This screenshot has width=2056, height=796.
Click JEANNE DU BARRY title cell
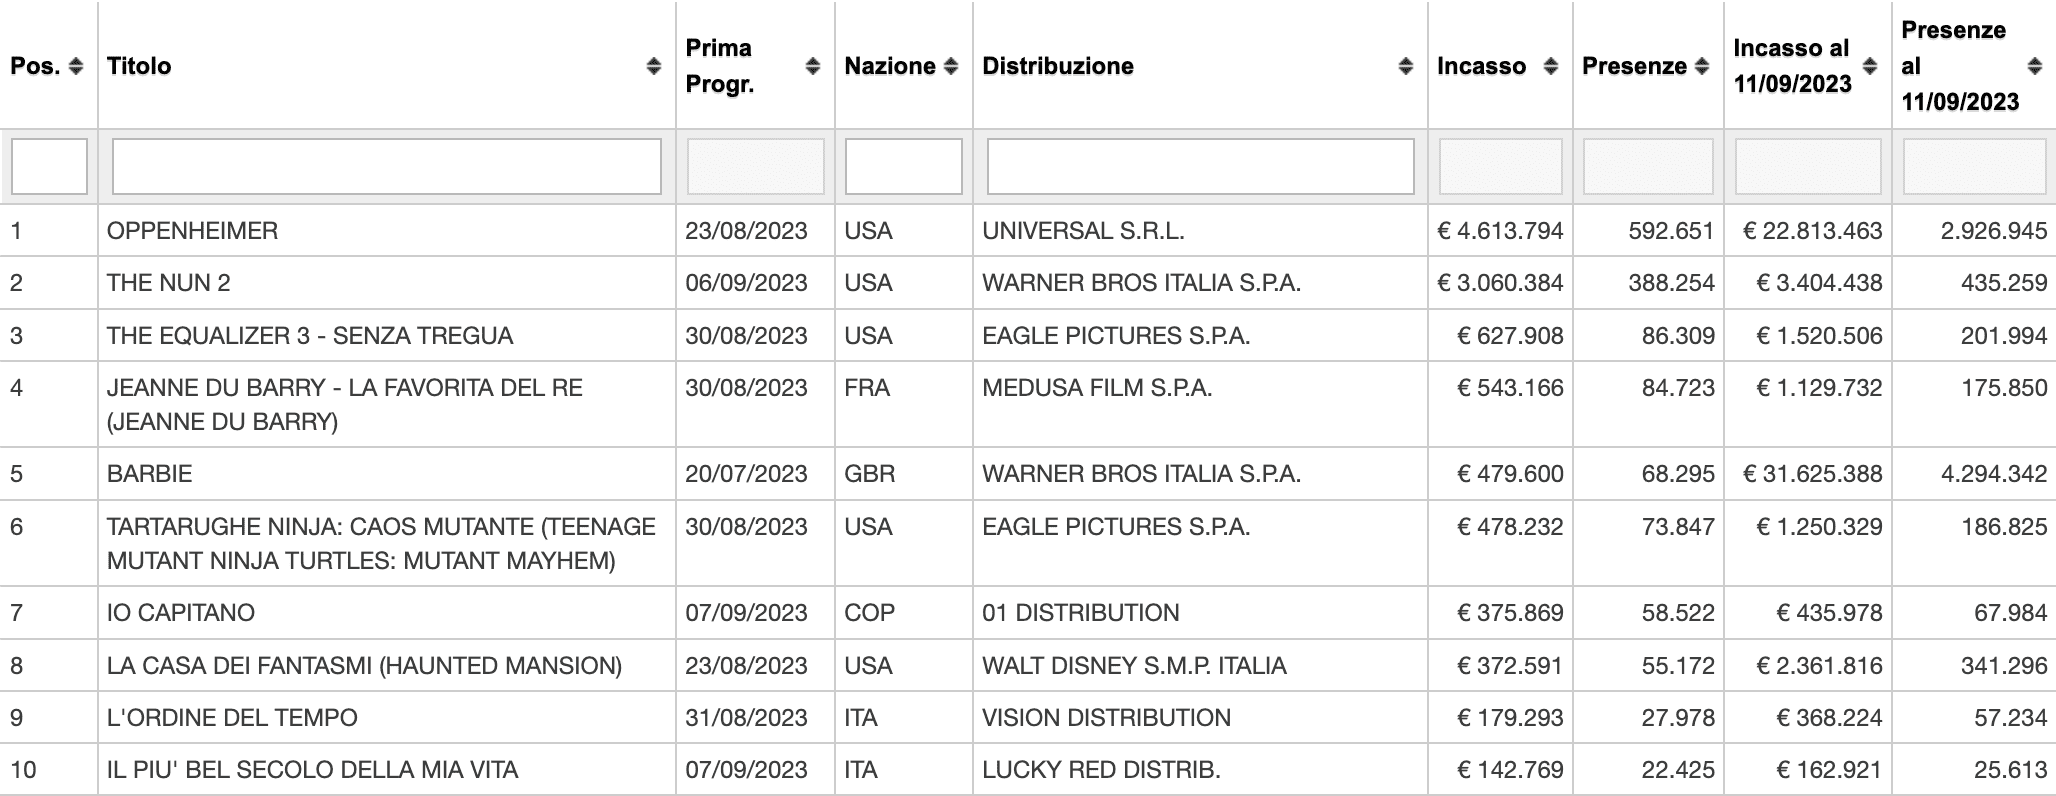click(x=345, y=405)
